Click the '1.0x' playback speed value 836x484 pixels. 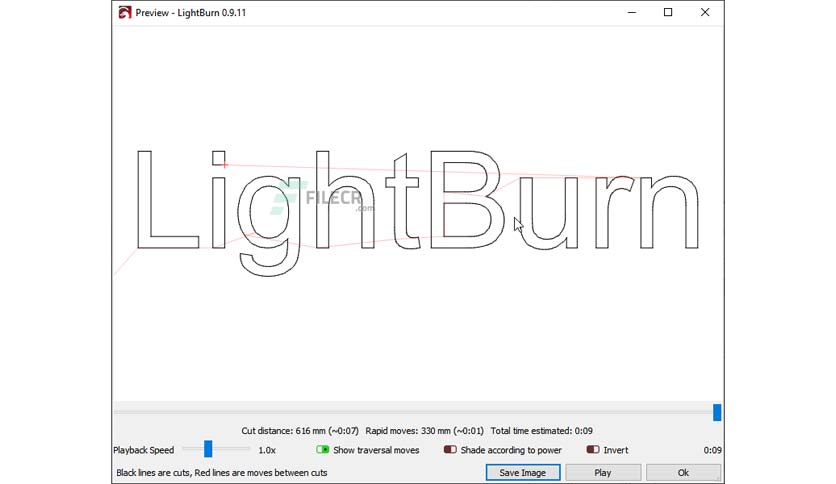(267, 450)
